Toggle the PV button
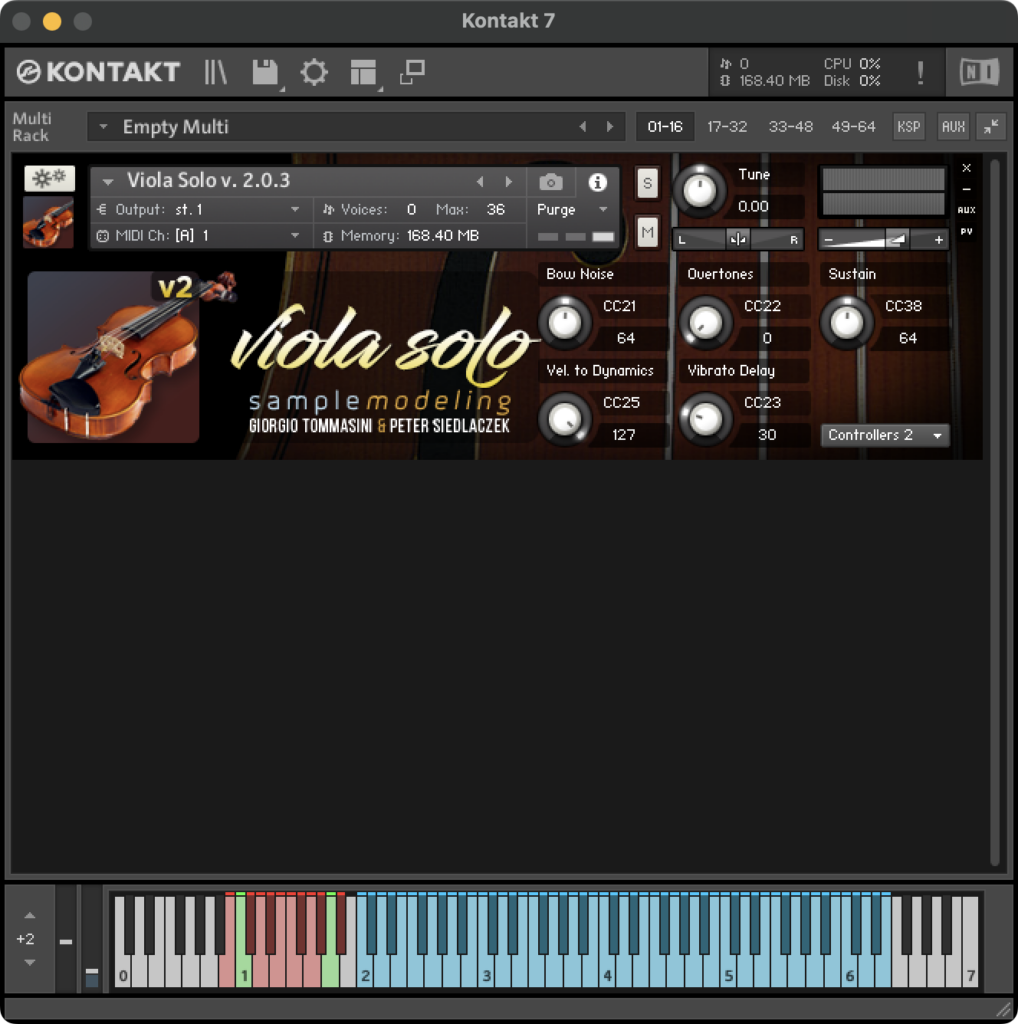This screenshot has width=1018, height=1024. click(x=966, y=231)
